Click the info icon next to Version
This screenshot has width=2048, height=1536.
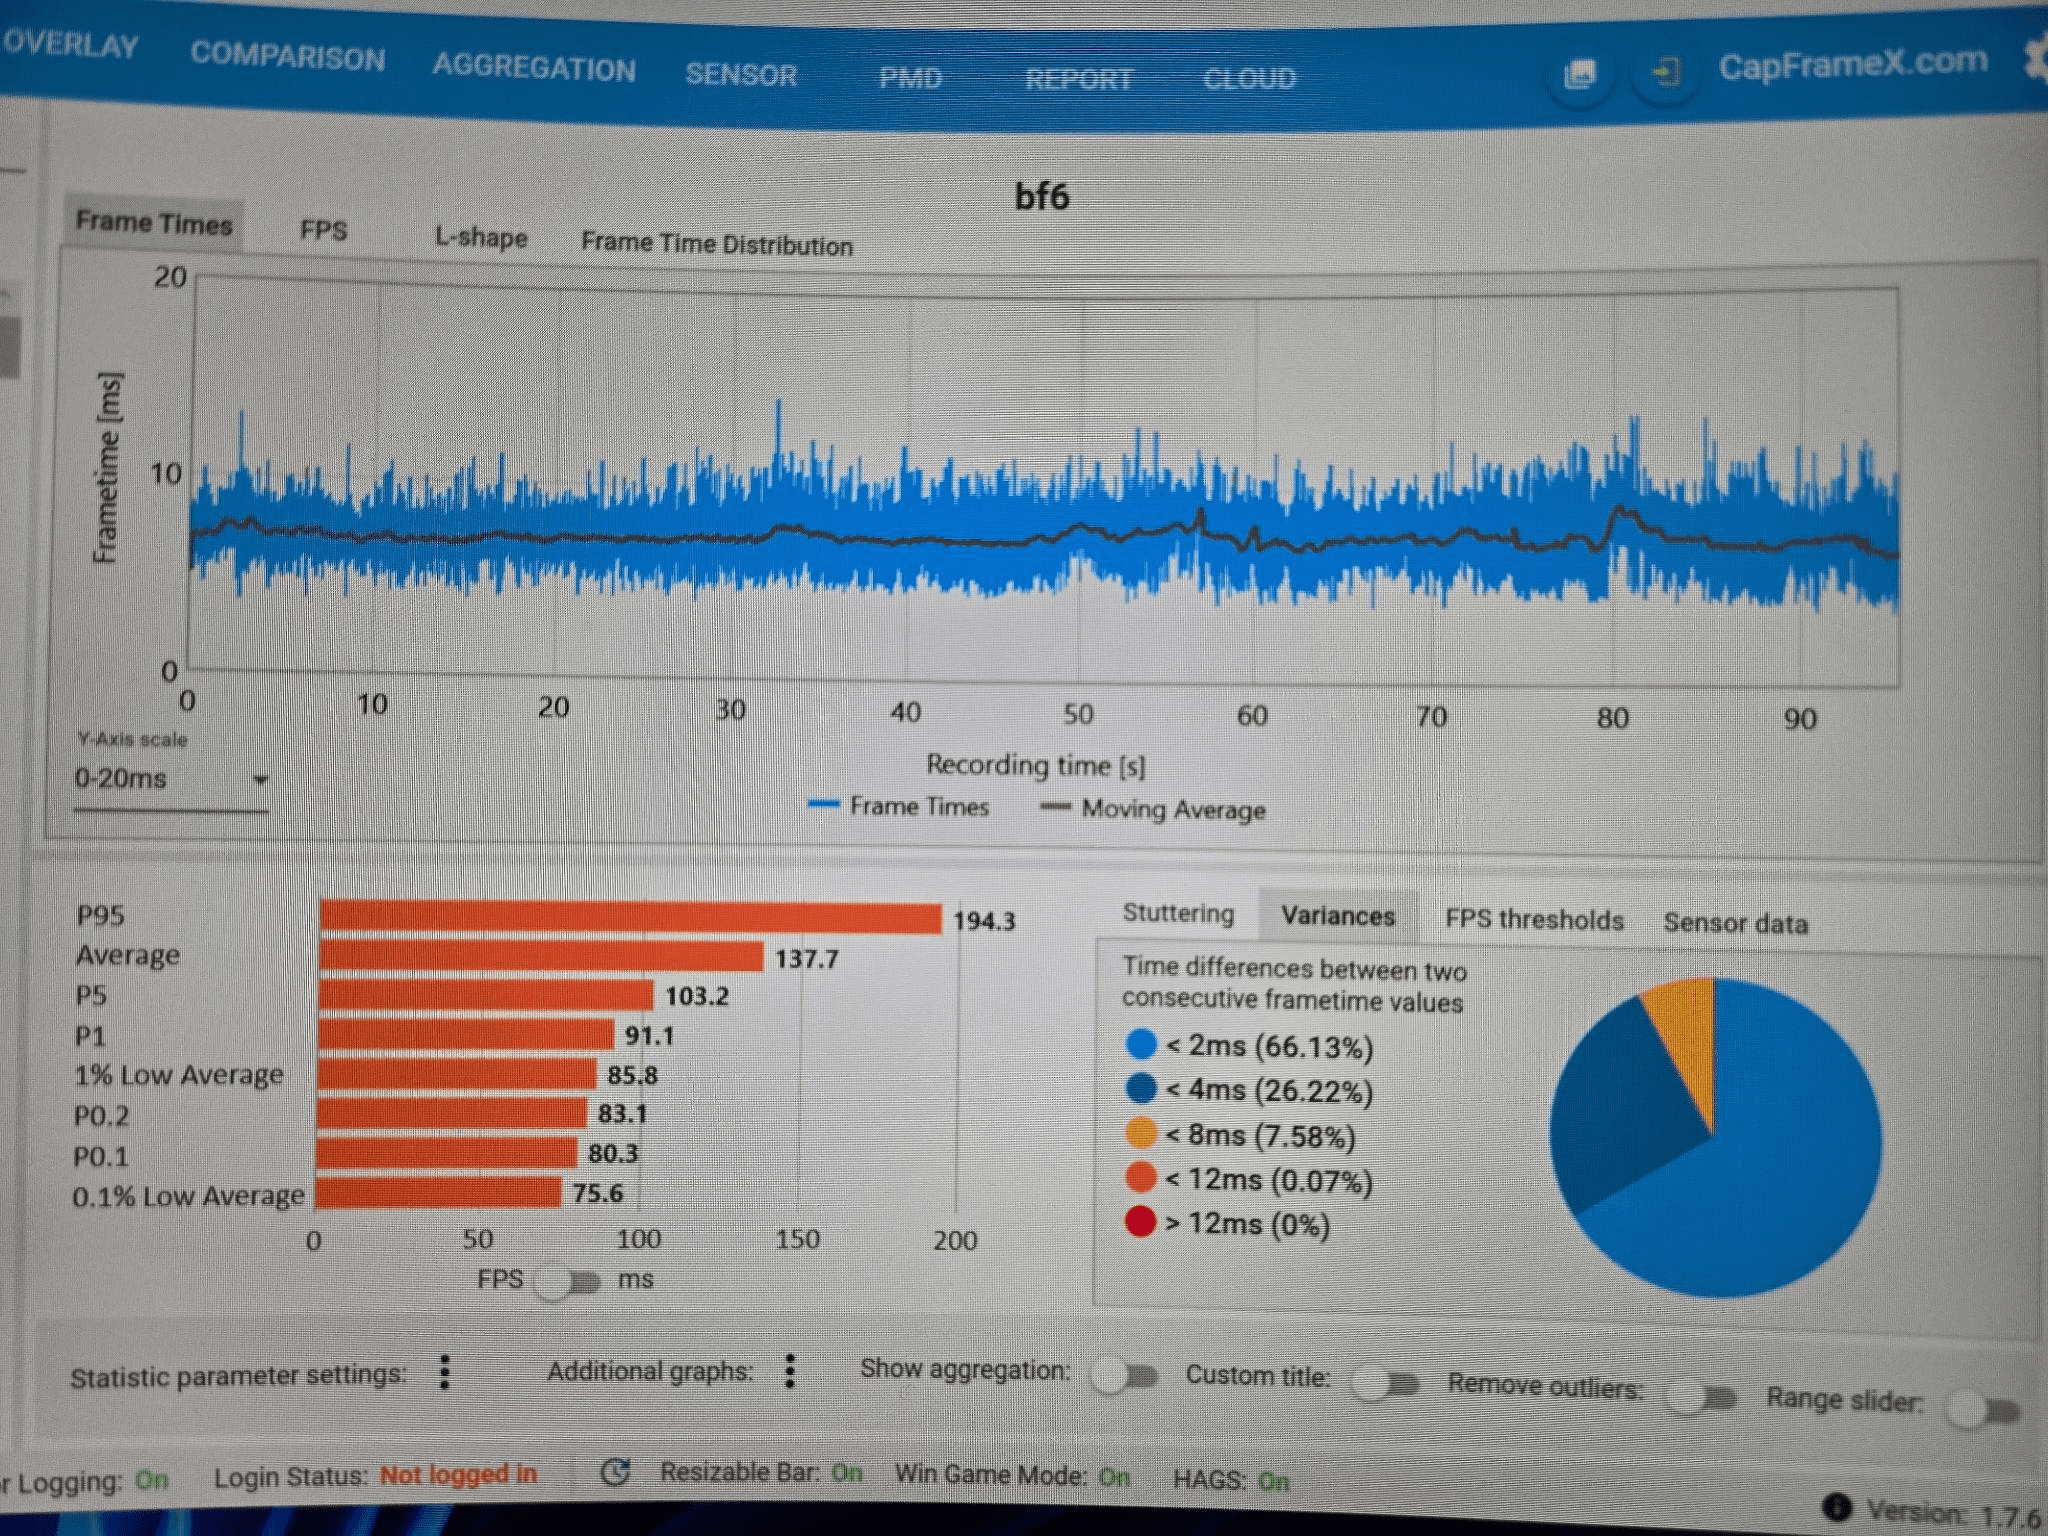click(1836, 1507)
